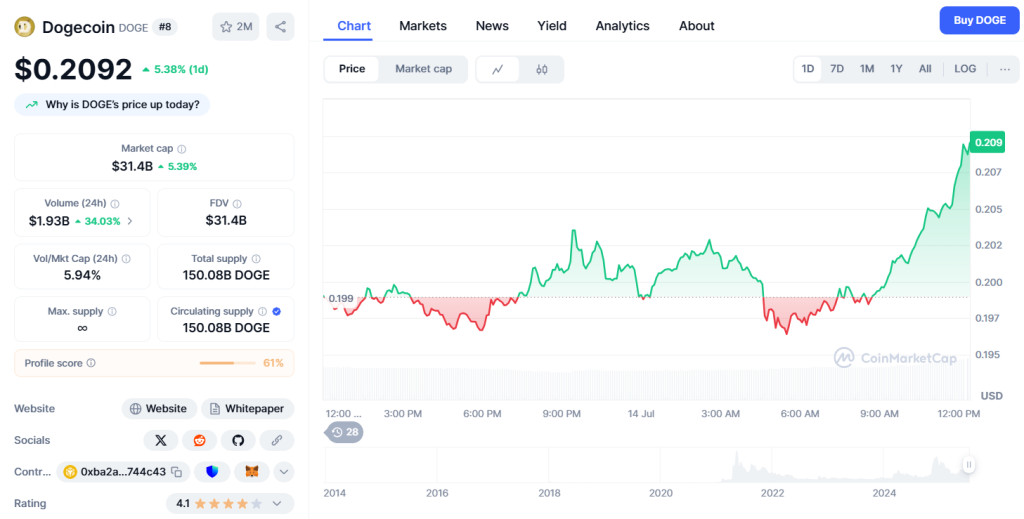Viewport: 1024px width, 519px height.
Task: Click the Max. supply info icon
Action: [112, 311]
